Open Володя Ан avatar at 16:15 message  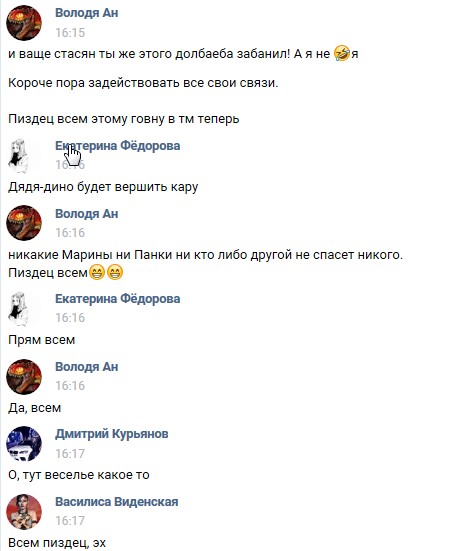(24, 23)
